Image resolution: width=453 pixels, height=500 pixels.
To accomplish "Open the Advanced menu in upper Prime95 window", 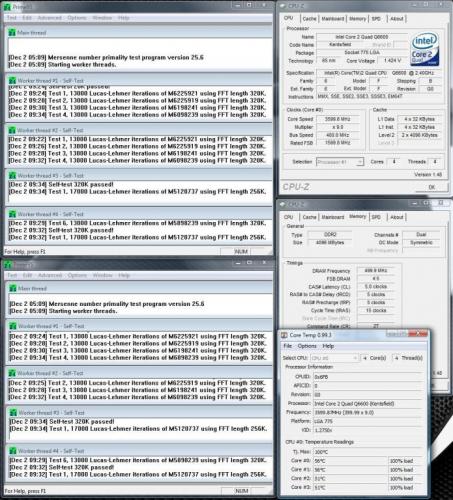I will (x=50, y=18).
